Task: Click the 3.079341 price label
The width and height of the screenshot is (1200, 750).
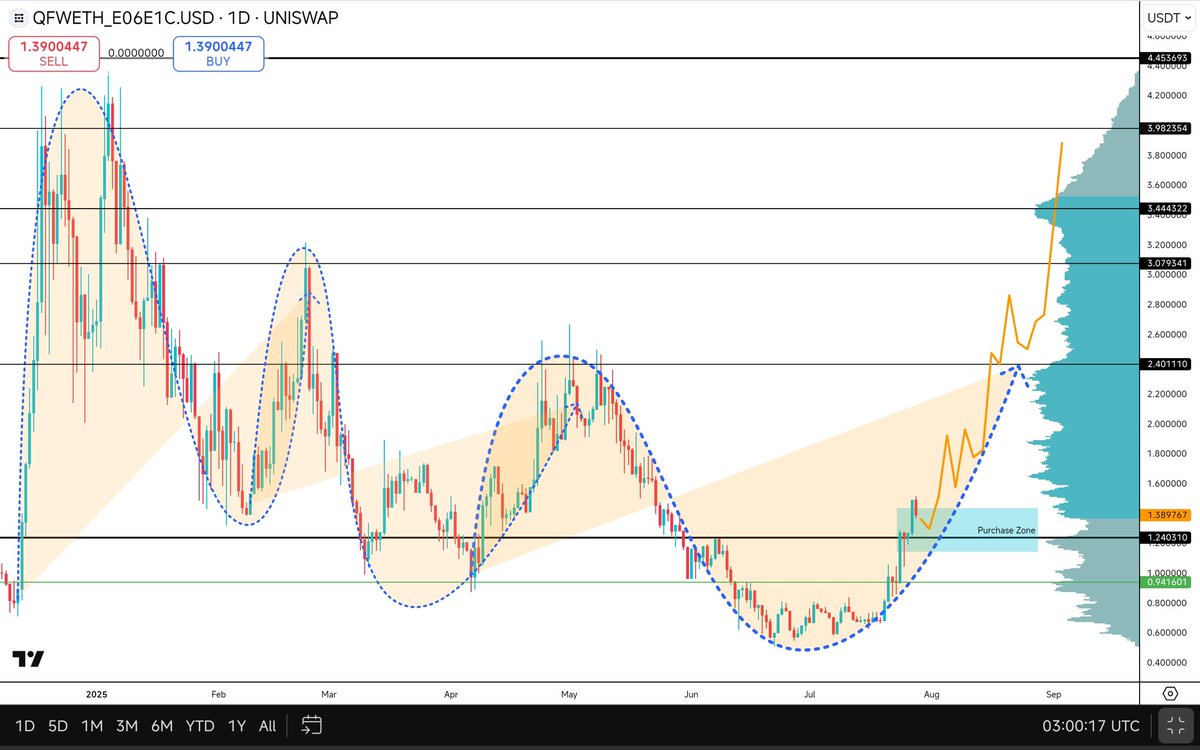Action: tap(1166, 263)
